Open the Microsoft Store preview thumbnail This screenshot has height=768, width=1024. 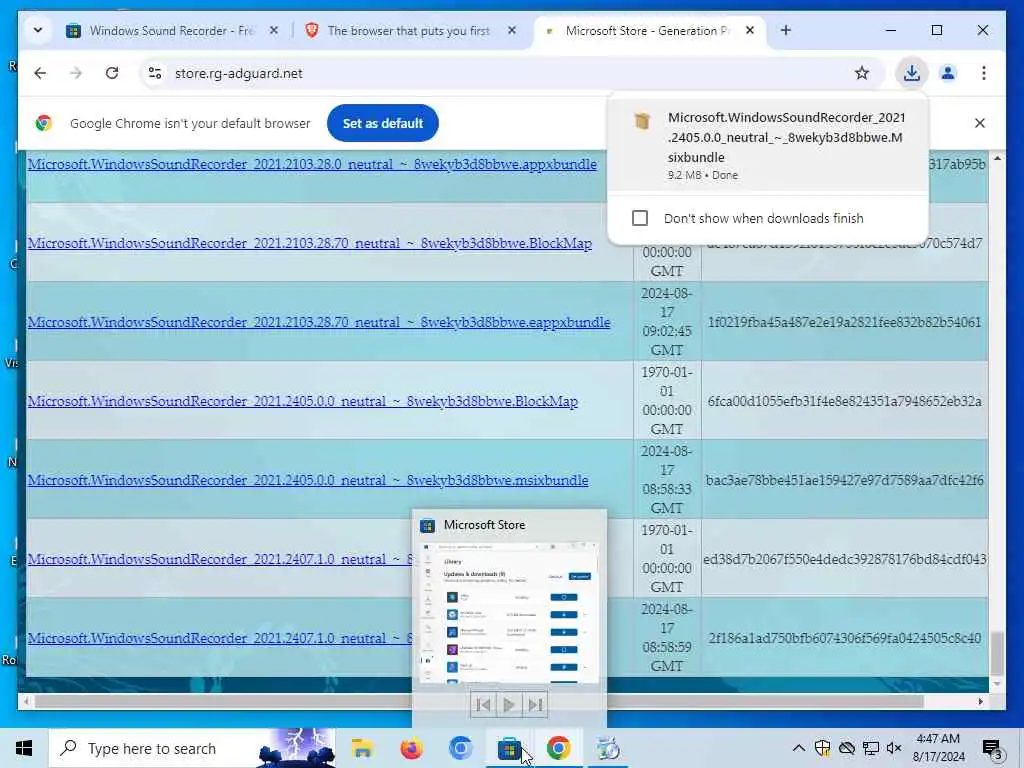point(509,613)
